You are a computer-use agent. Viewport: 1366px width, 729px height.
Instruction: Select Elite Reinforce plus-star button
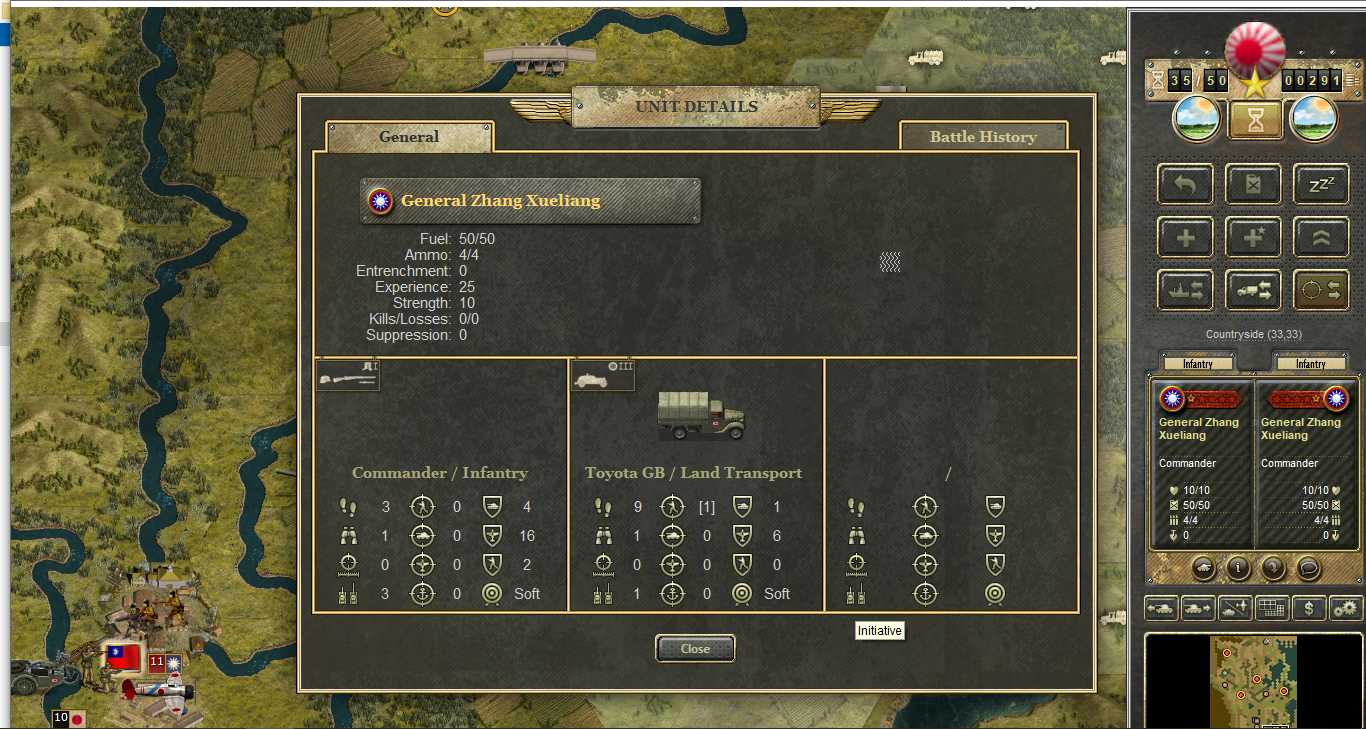click(x=1253, y=237)
